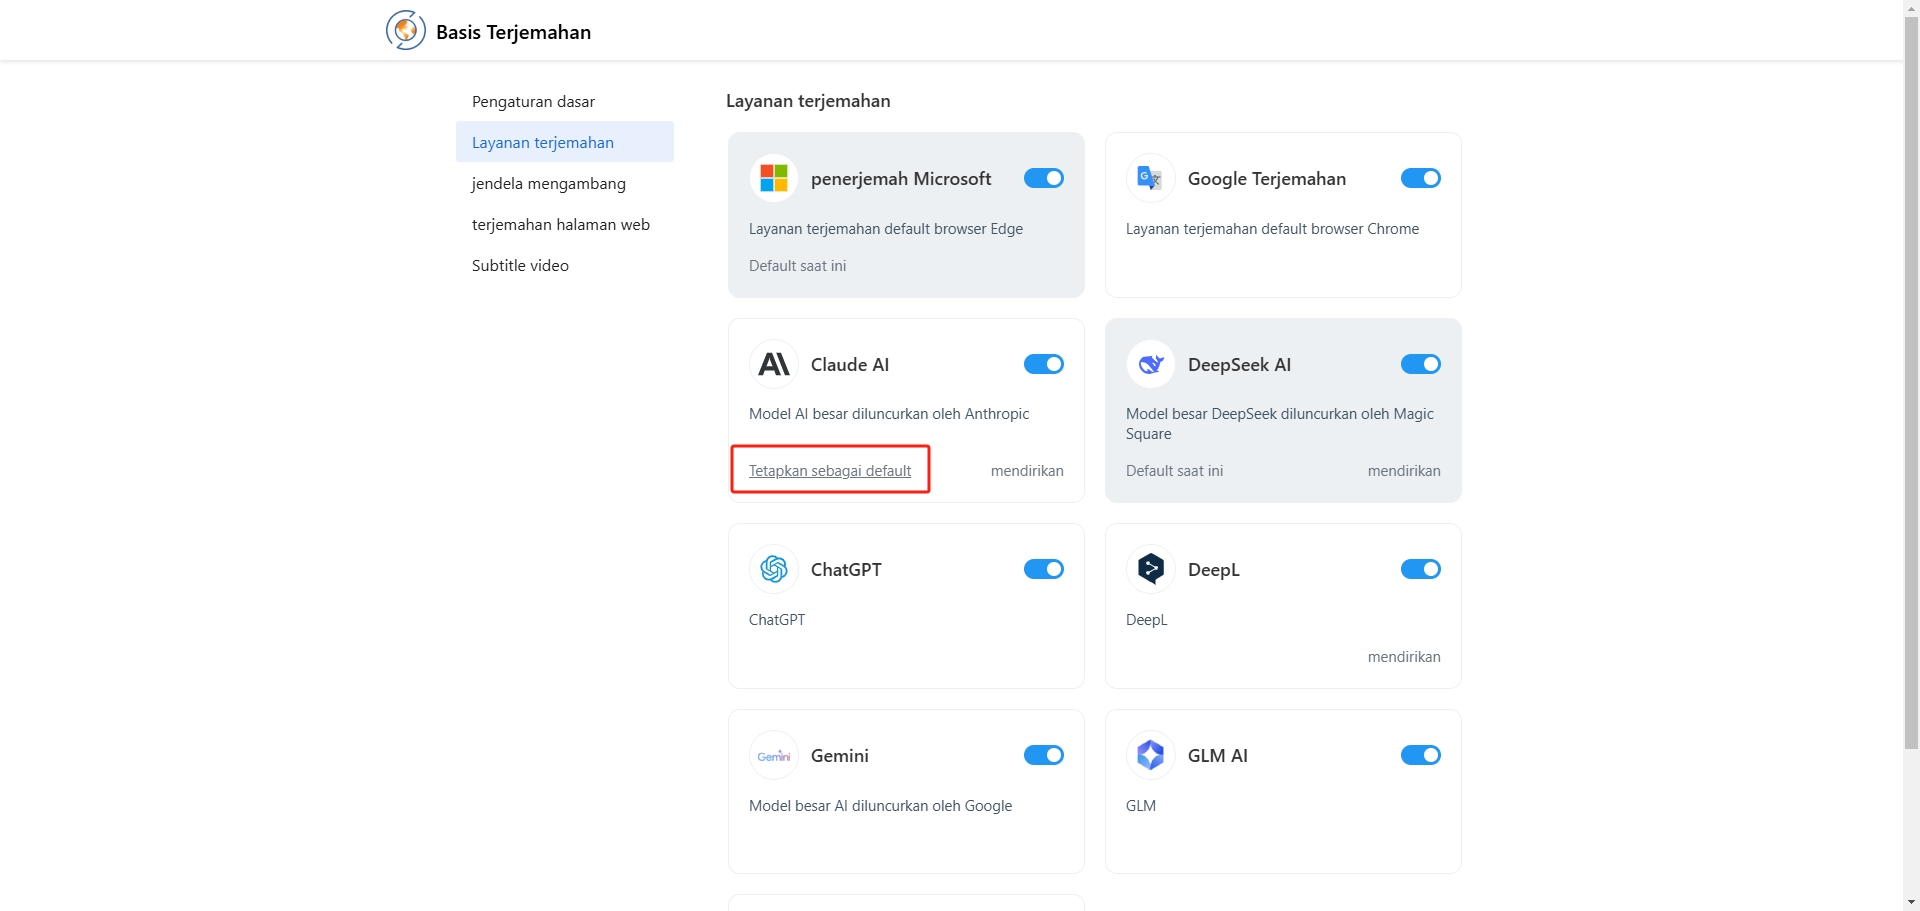Image resolution: width=1920 pixels, height=911 pixels.
Task: Disable the Google Terjemahan switch
Action: [x=1421, y=178]
